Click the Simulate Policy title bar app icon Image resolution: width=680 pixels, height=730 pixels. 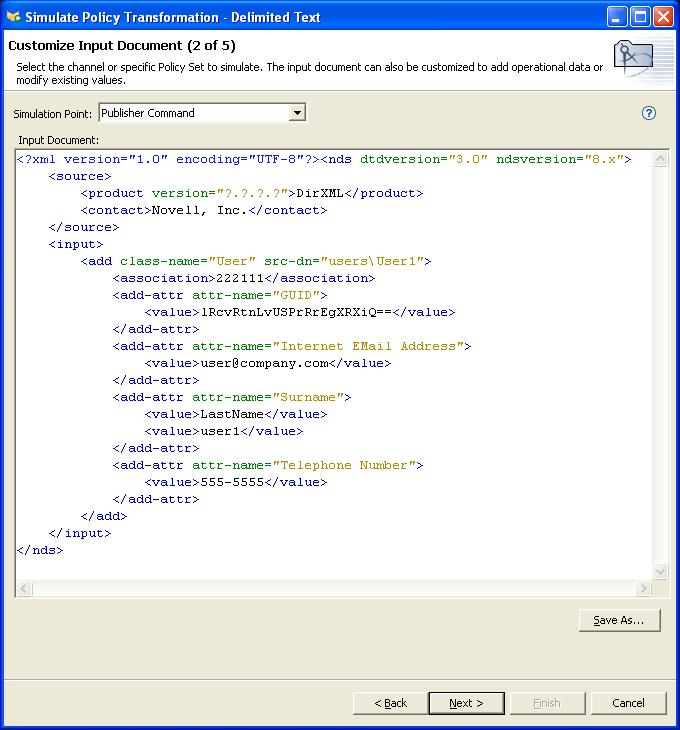click(13, 17)
